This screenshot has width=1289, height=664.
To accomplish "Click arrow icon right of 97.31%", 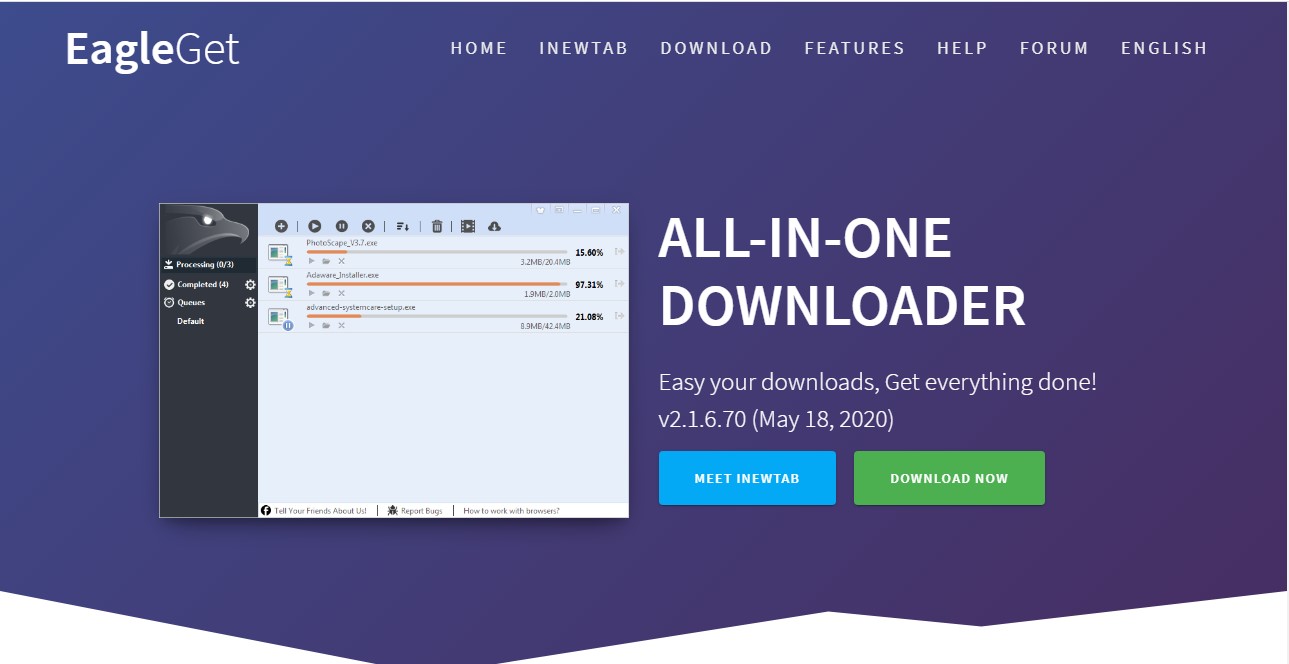I will pyautogui.click(x=620, y=284).
